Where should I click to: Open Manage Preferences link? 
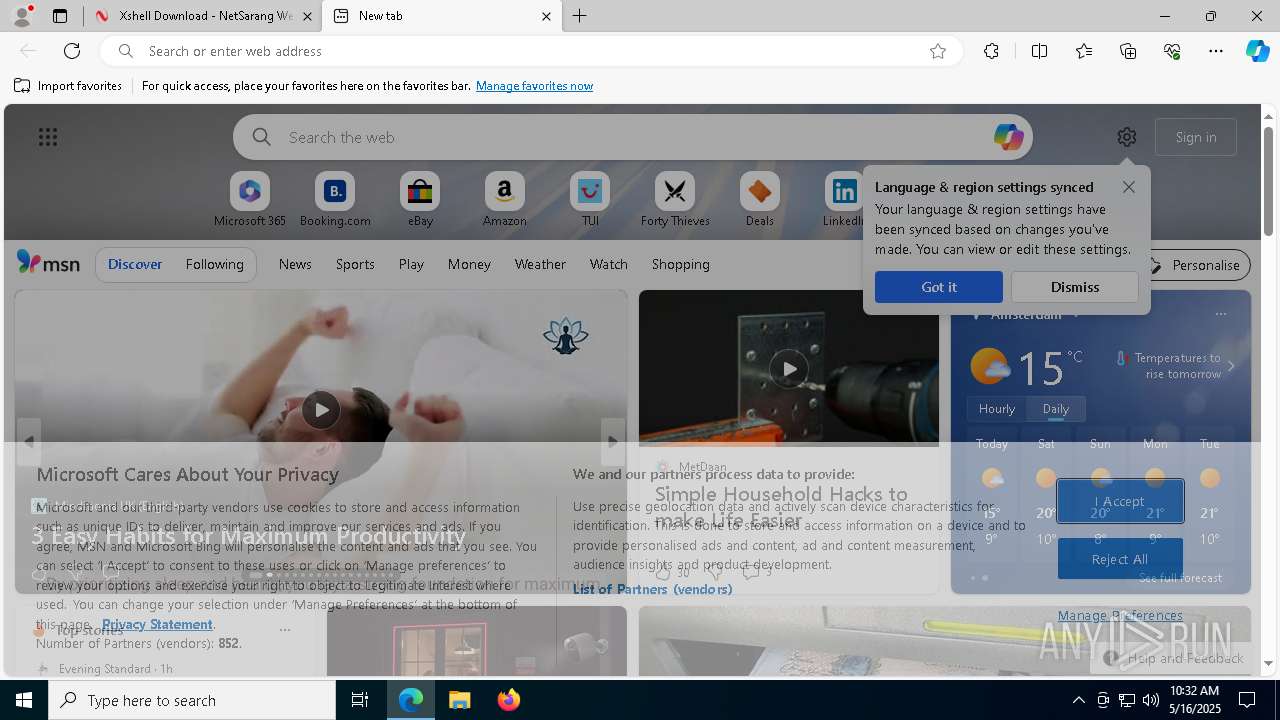(1120, 615)
